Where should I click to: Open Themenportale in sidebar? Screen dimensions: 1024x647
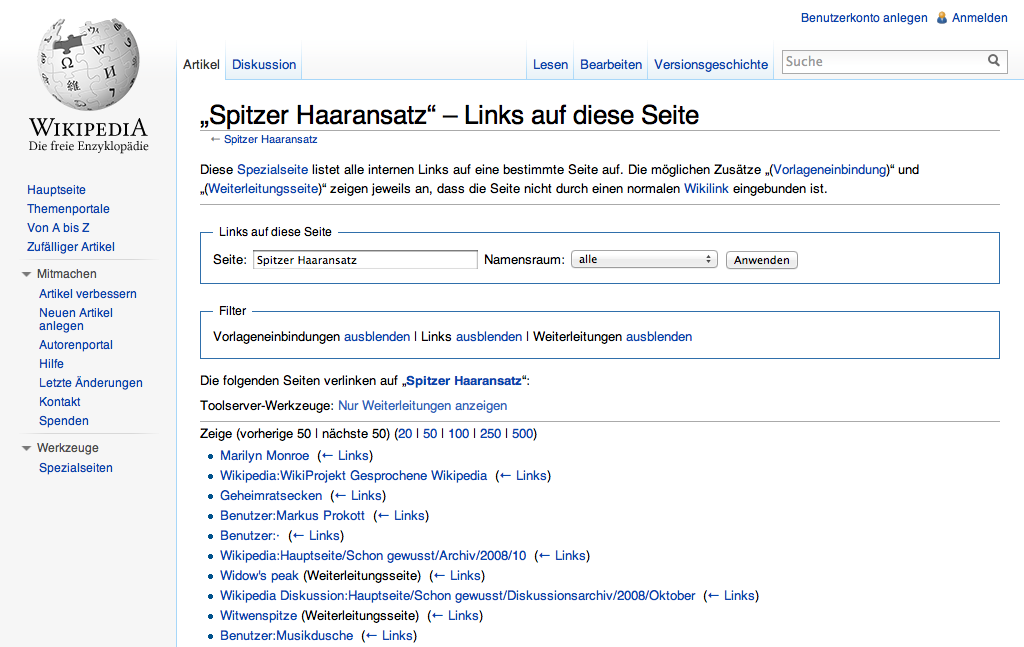tap(68, 209)
